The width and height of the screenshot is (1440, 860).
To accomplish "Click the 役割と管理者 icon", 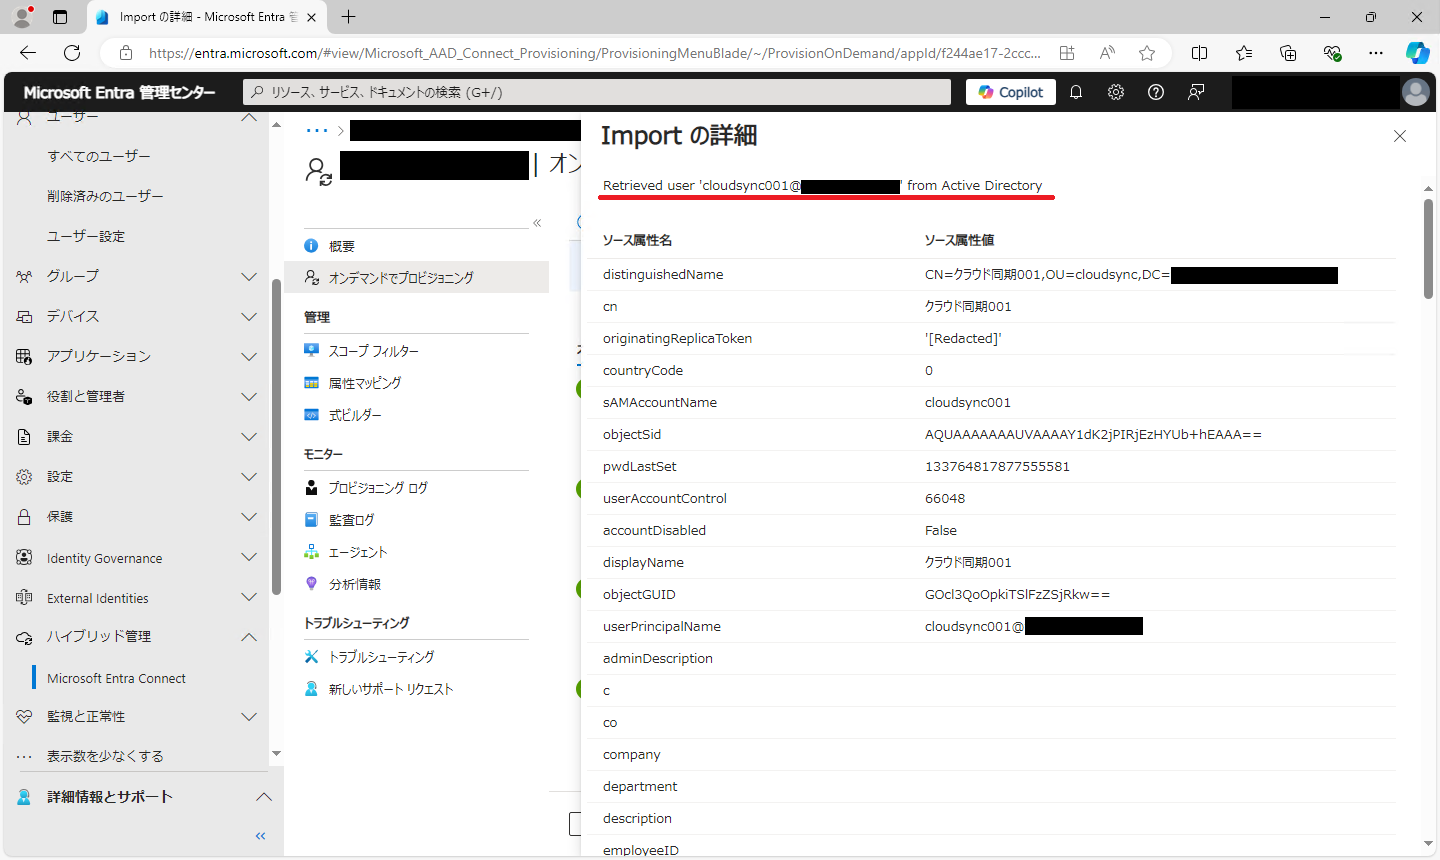I will (x=24, y=396).
